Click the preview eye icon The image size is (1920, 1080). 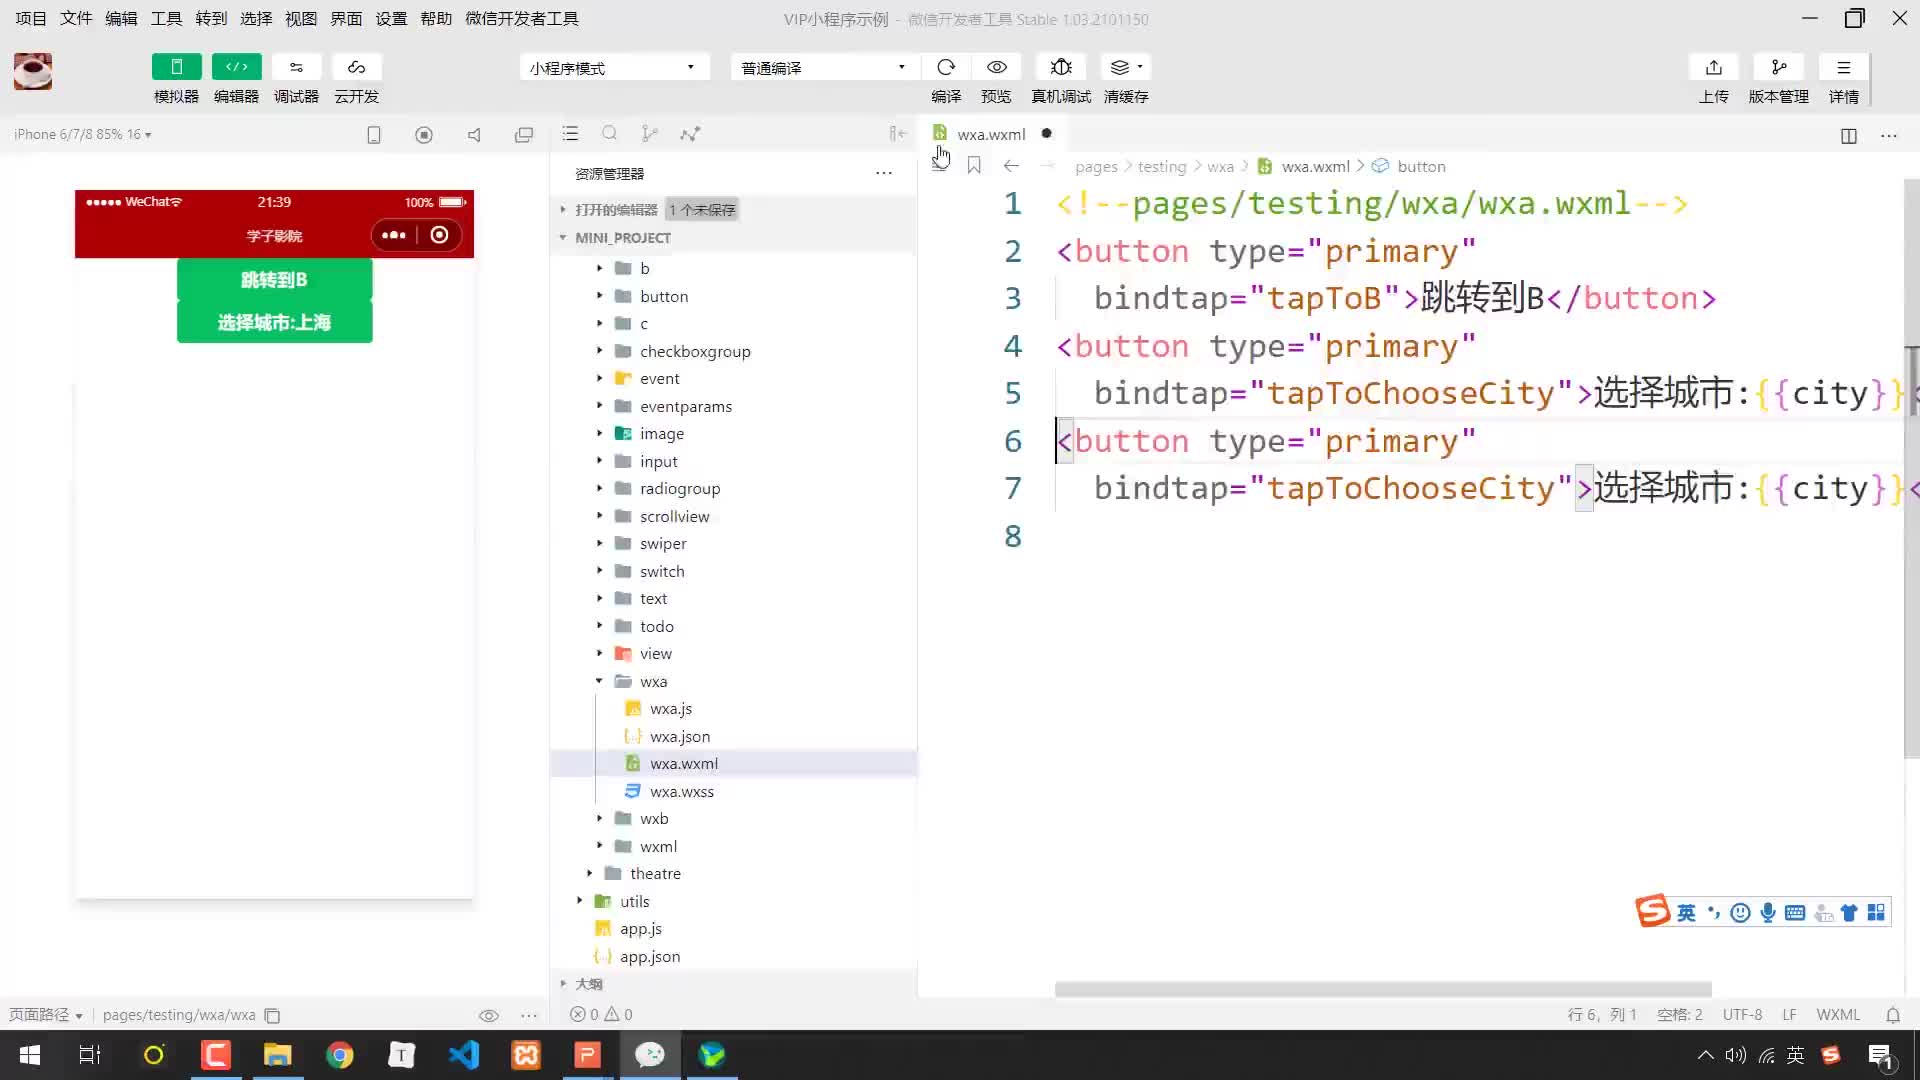pos(997,67)
